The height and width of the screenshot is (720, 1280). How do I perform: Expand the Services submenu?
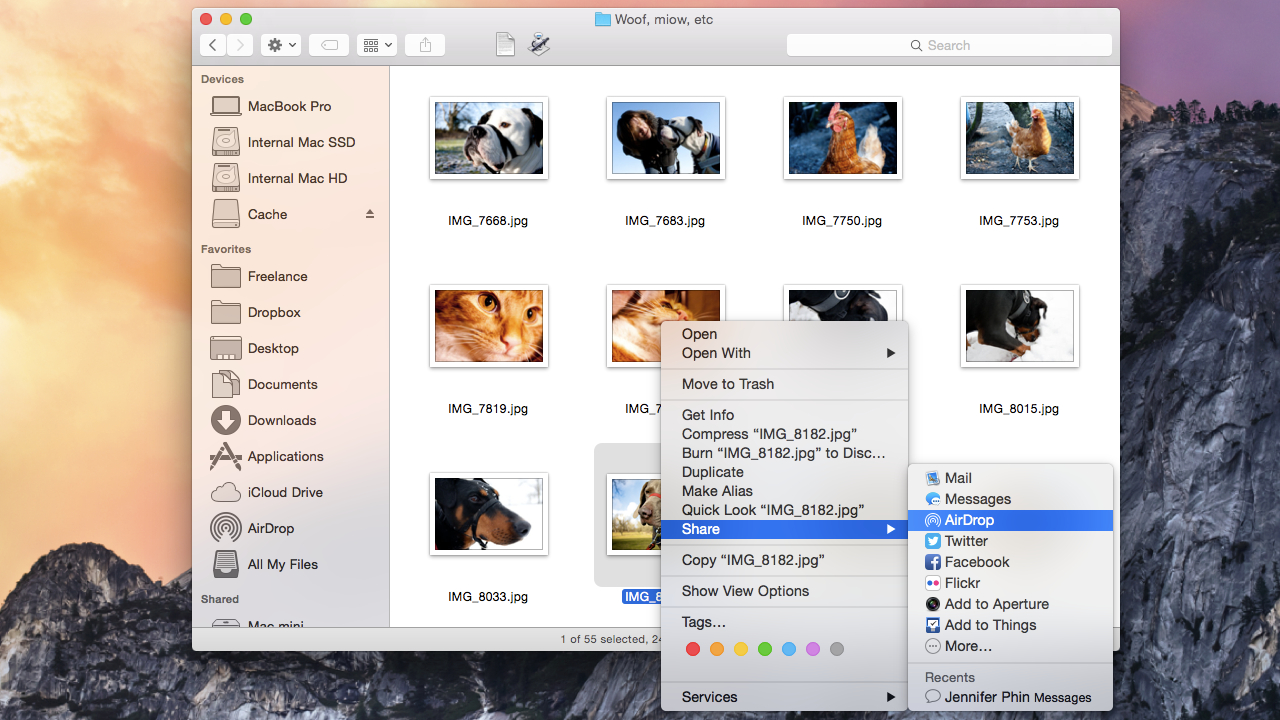[x=785, y=697]
